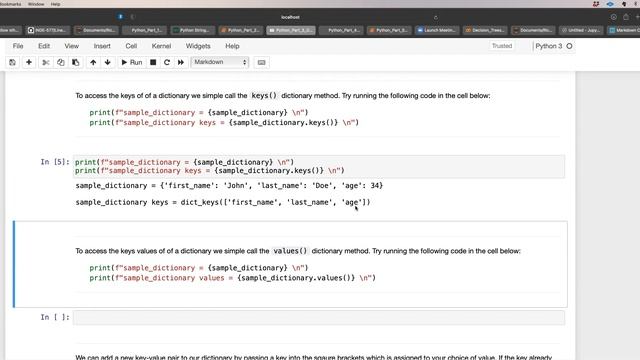Click into the empty code cell input
The image size is (640, 360).
point(319,317)
